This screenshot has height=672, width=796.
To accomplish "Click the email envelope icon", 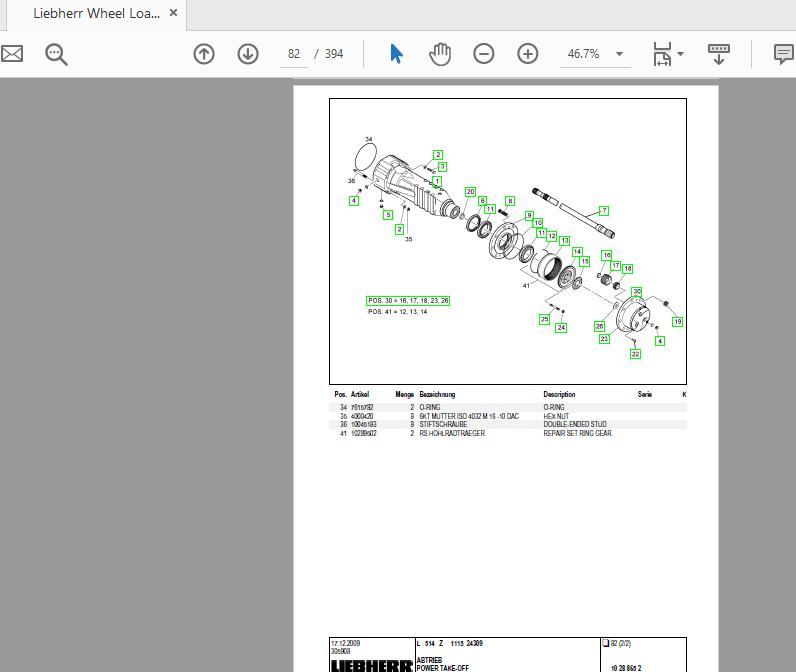I will (12, 54).
